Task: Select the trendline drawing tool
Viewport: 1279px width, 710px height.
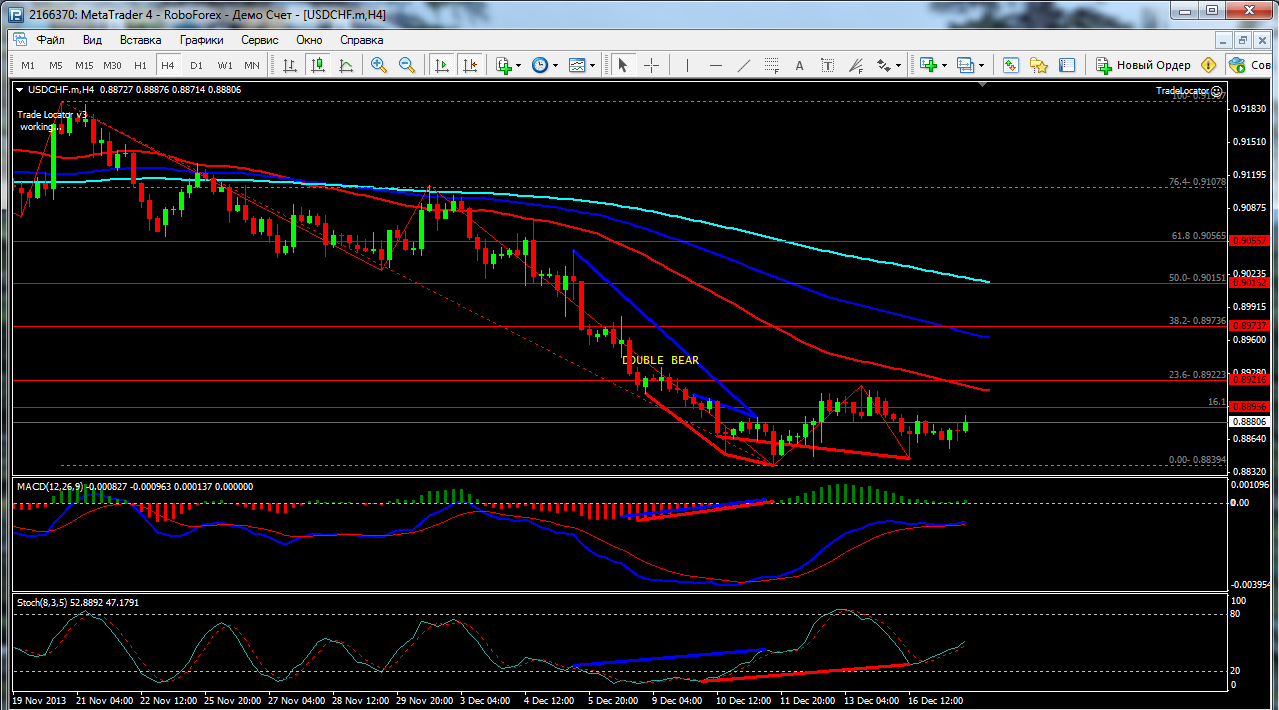Action: 743,65
